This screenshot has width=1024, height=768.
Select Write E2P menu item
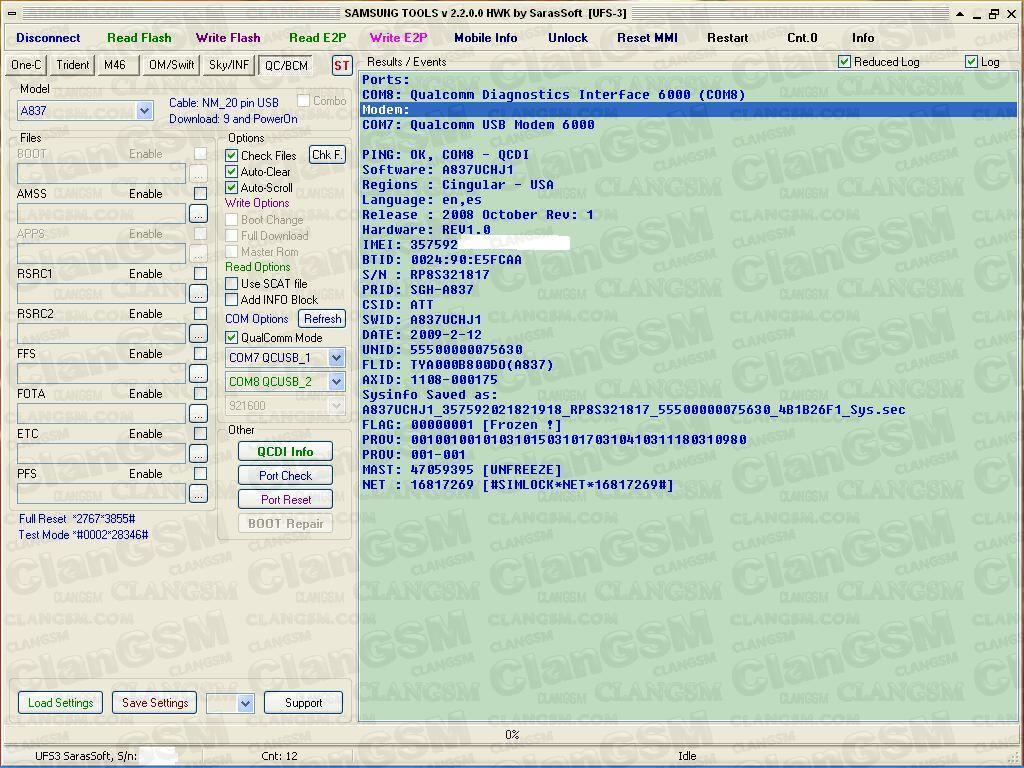[398, 38]
